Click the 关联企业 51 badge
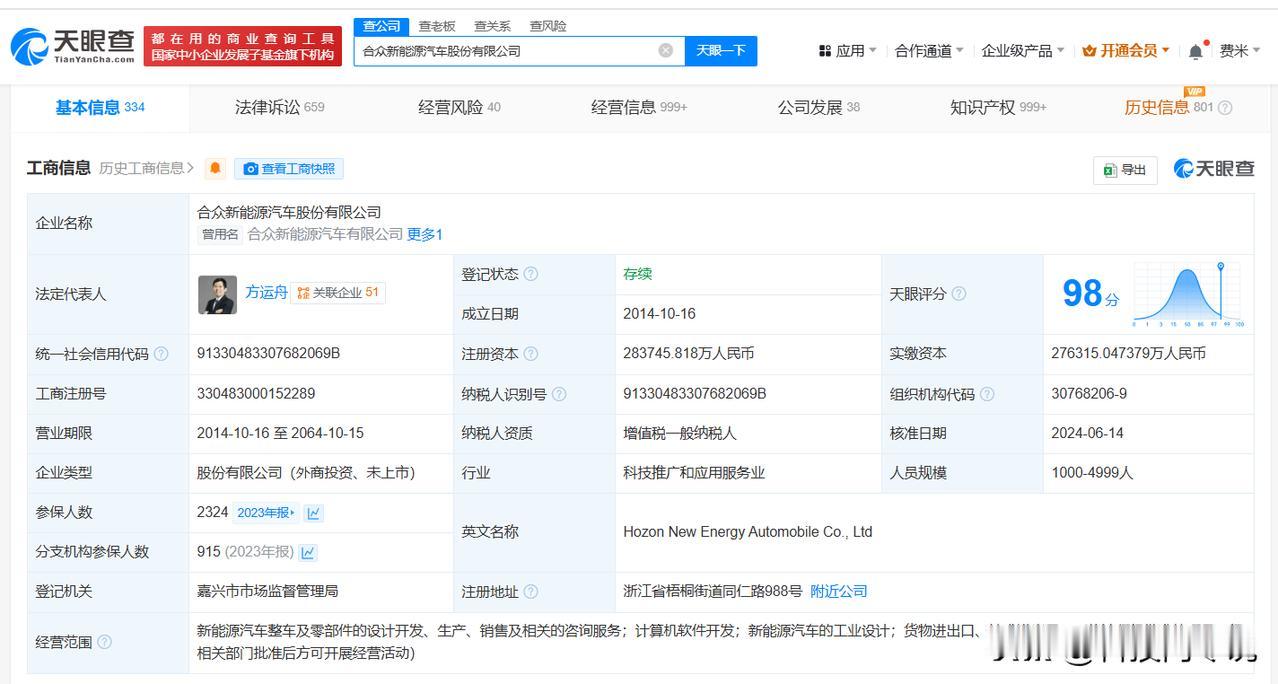Viewport: 1278px width, 684px height. tap(338, 292)
